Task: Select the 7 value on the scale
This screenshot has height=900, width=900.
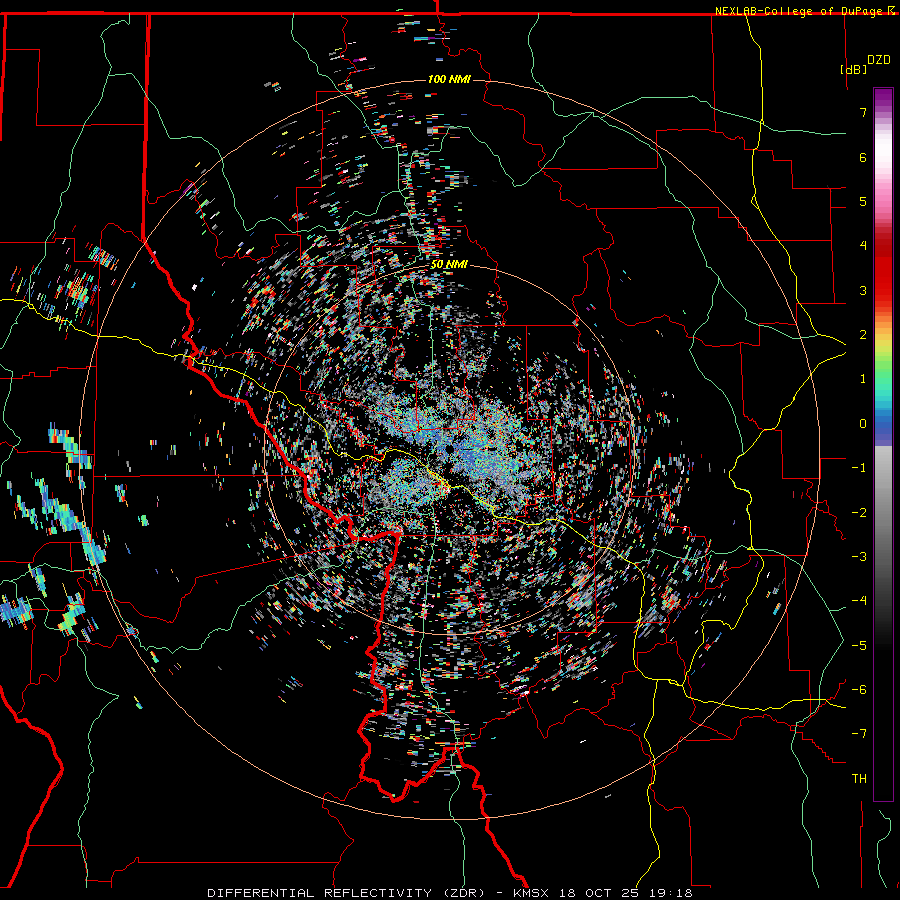Action: point(863,112)
